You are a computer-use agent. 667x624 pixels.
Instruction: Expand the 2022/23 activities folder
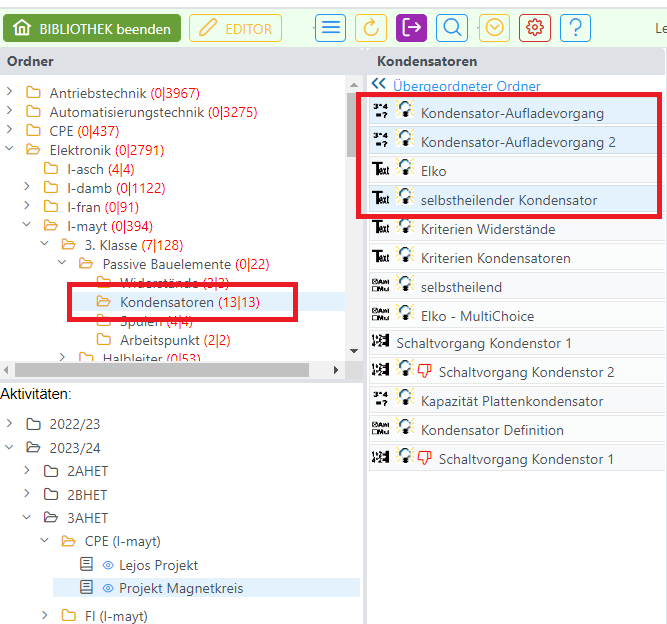coord(10,423)
